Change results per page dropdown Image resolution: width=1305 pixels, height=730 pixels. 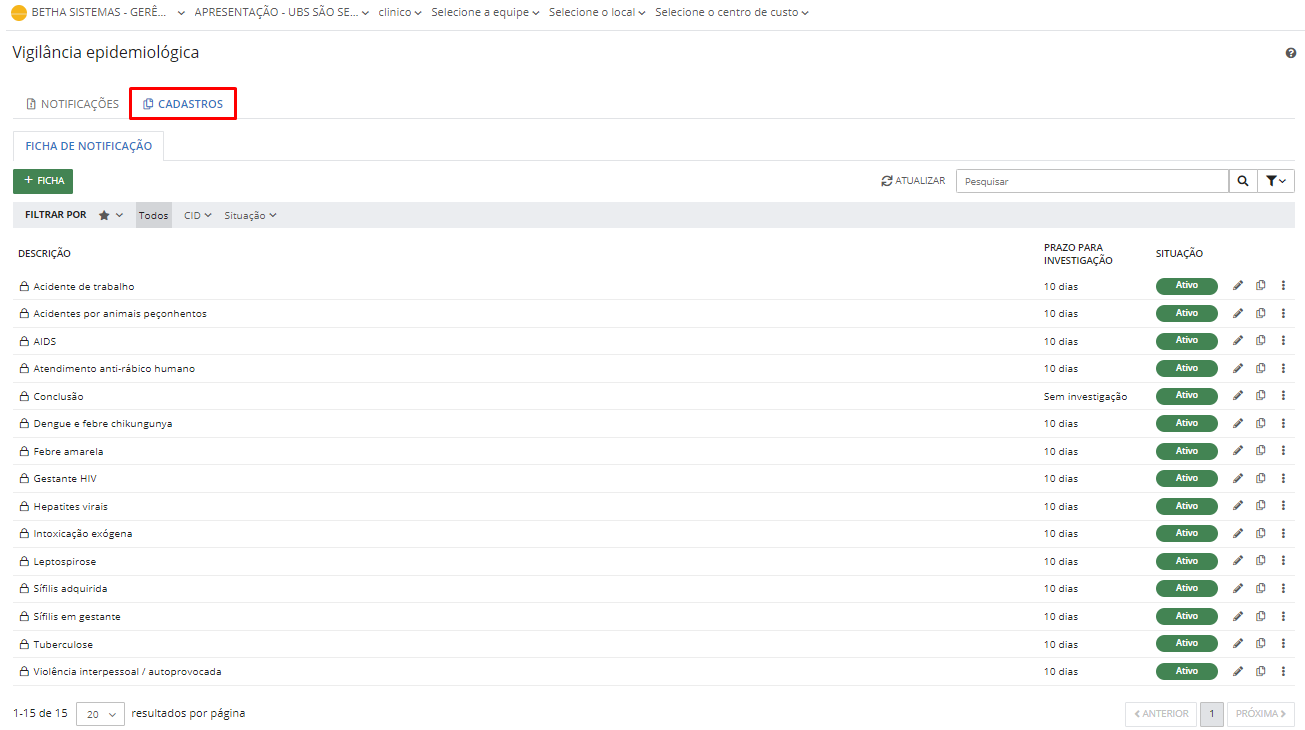tap(100, 714)
